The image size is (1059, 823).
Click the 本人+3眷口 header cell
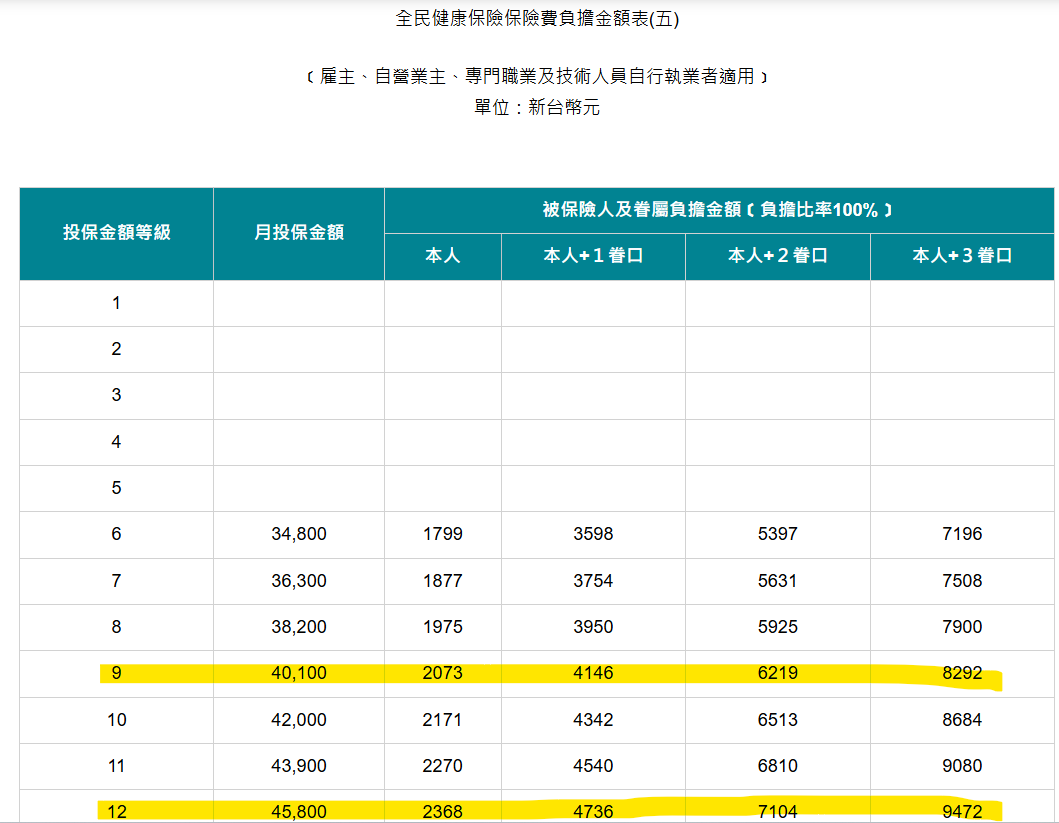962,256
